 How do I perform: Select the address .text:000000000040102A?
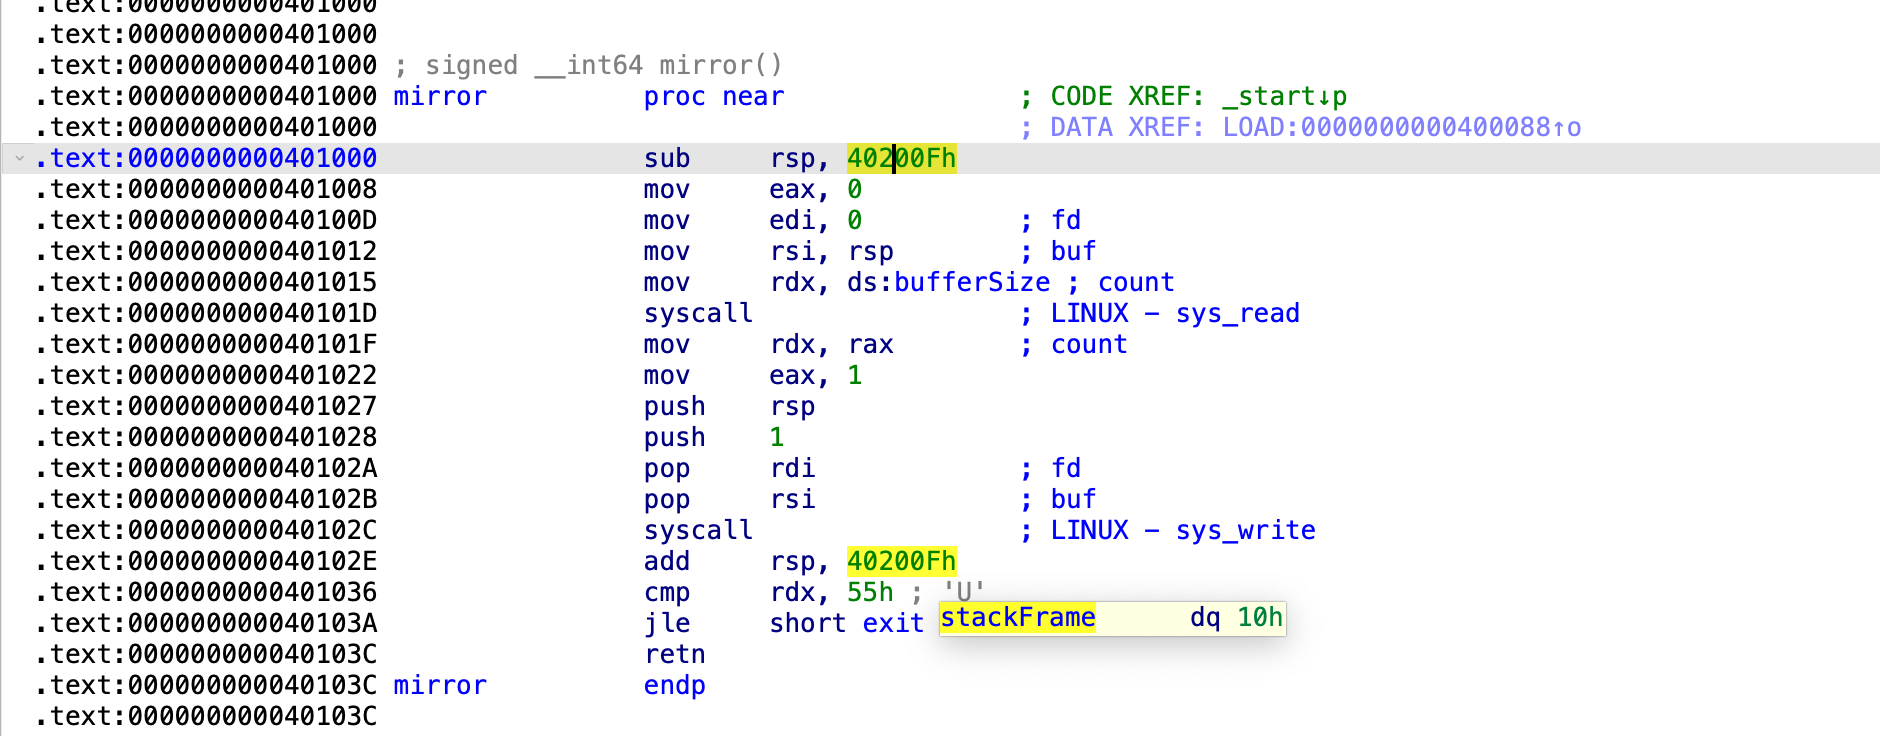pos(205,468)
